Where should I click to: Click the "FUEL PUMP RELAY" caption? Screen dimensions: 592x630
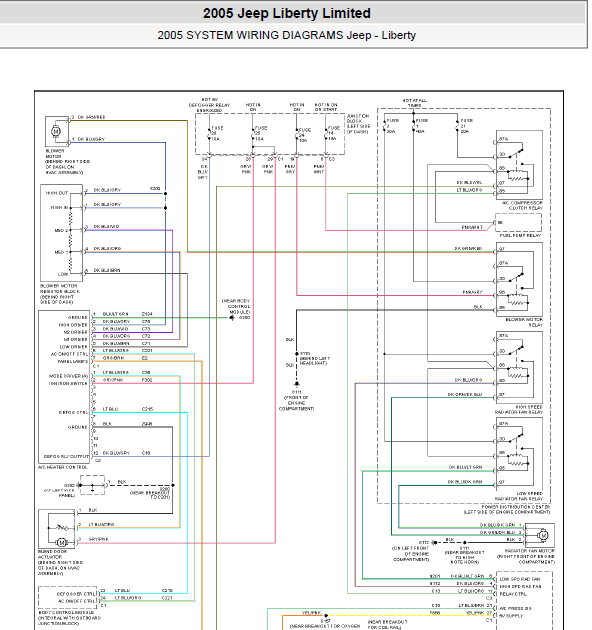[521, 235]
